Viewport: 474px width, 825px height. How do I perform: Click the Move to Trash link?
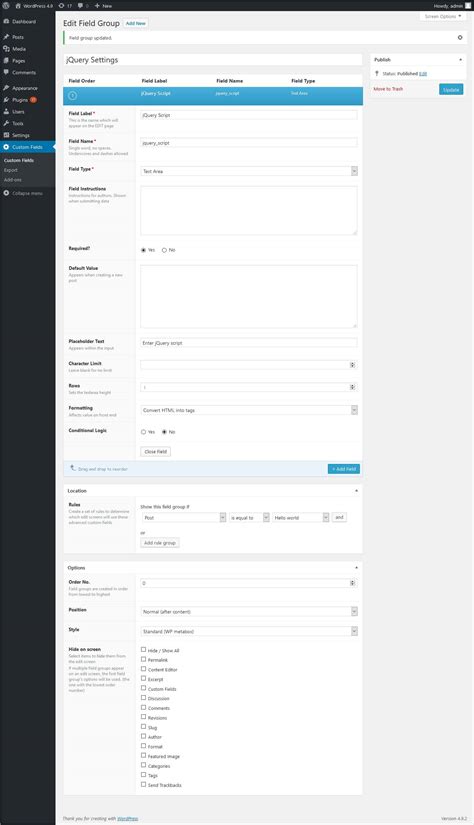(x=388, y=89)
